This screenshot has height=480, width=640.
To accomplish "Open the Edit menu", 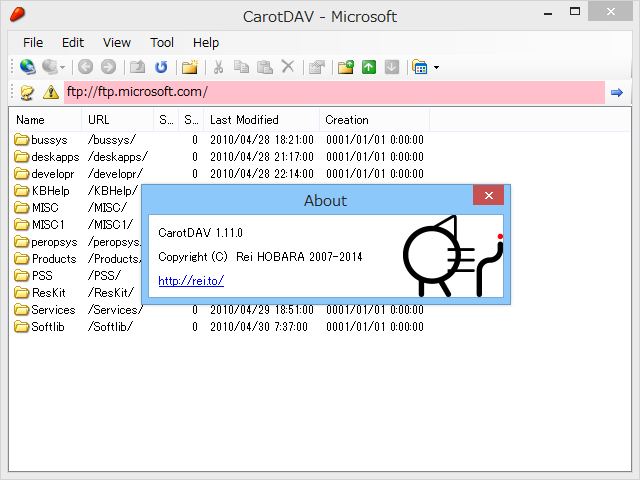I will pos(73,42).
